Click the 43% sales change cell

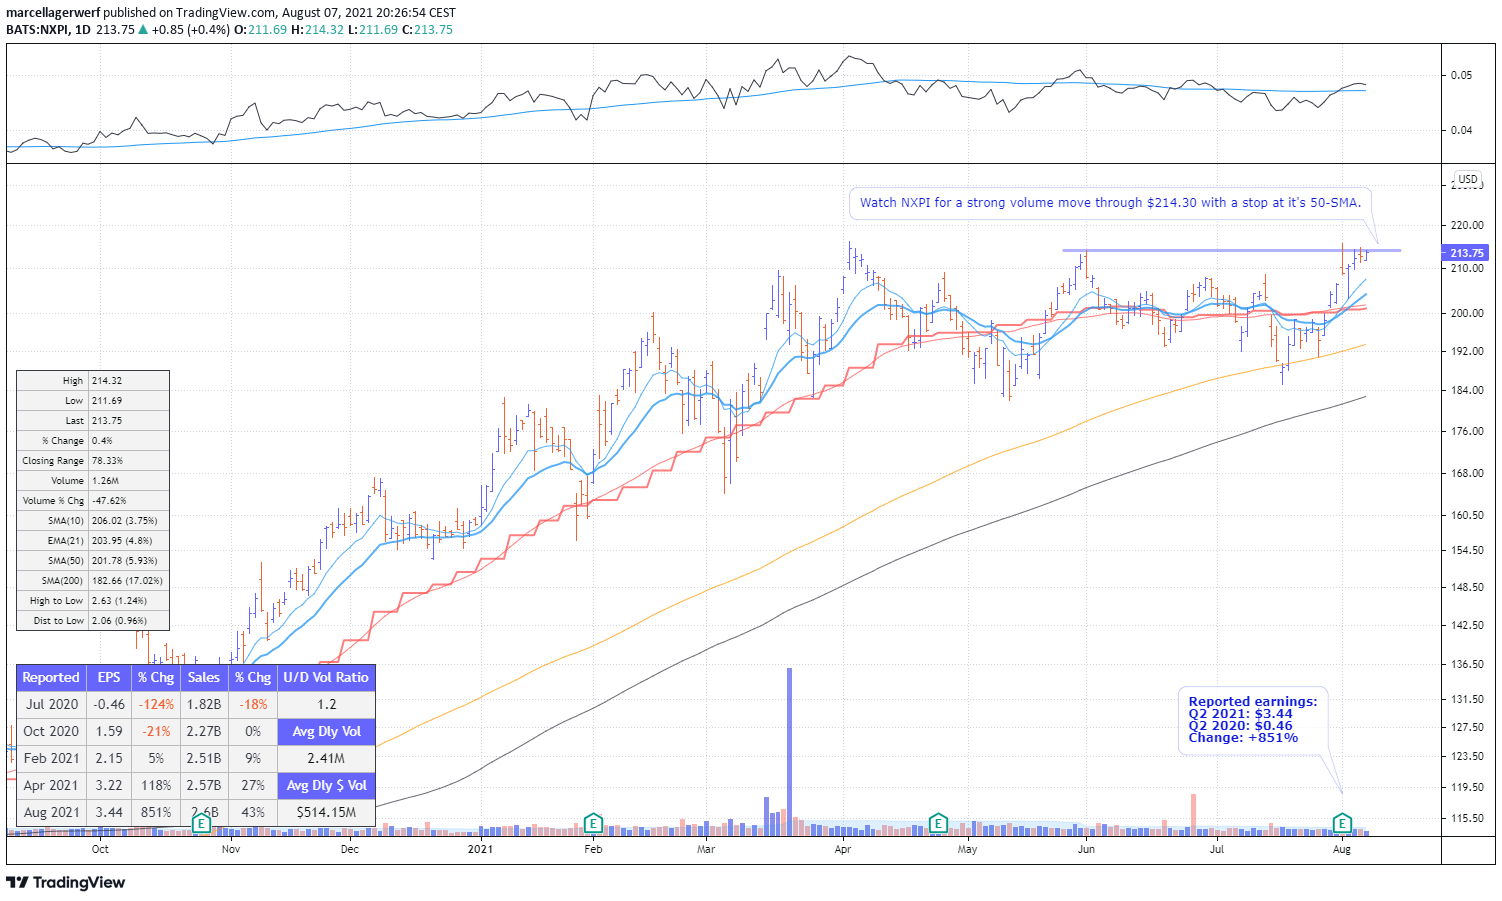pyautogui.click(x=252, y=813)
